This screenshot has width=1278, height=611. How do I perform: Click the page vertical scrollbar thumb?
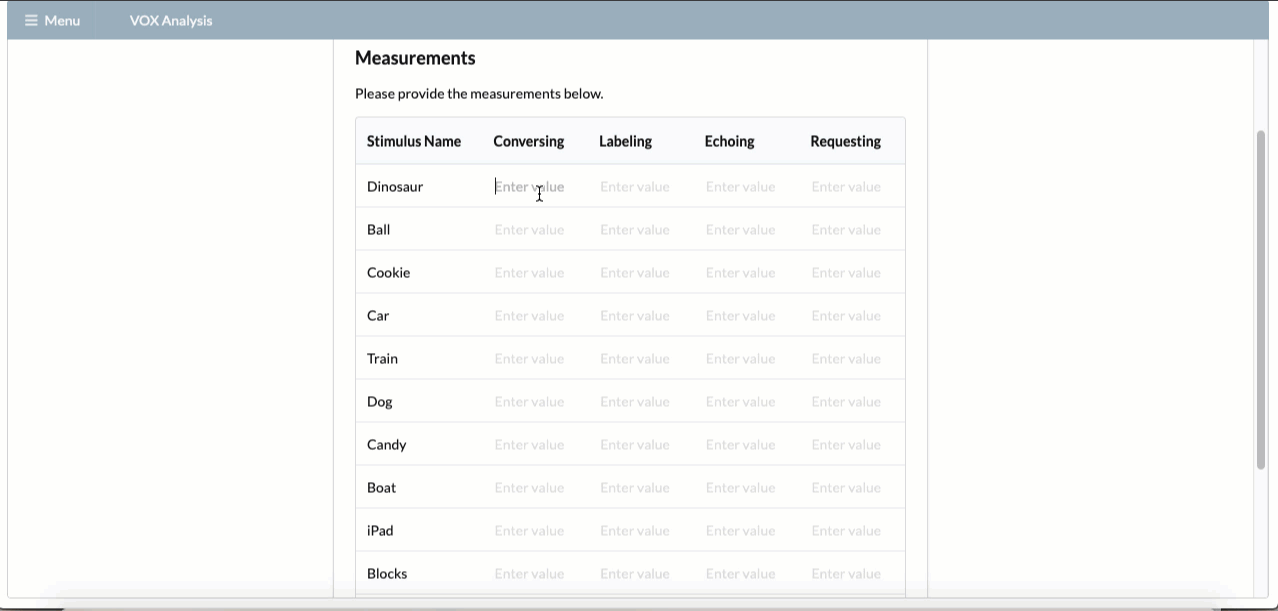[1261, 299]
